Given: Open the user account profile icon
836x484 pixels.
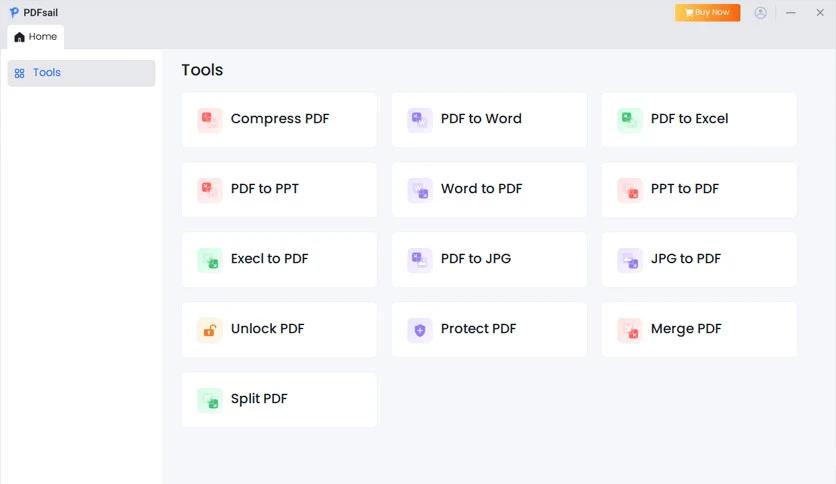Looking at the screenshot, I should [761, 13].
